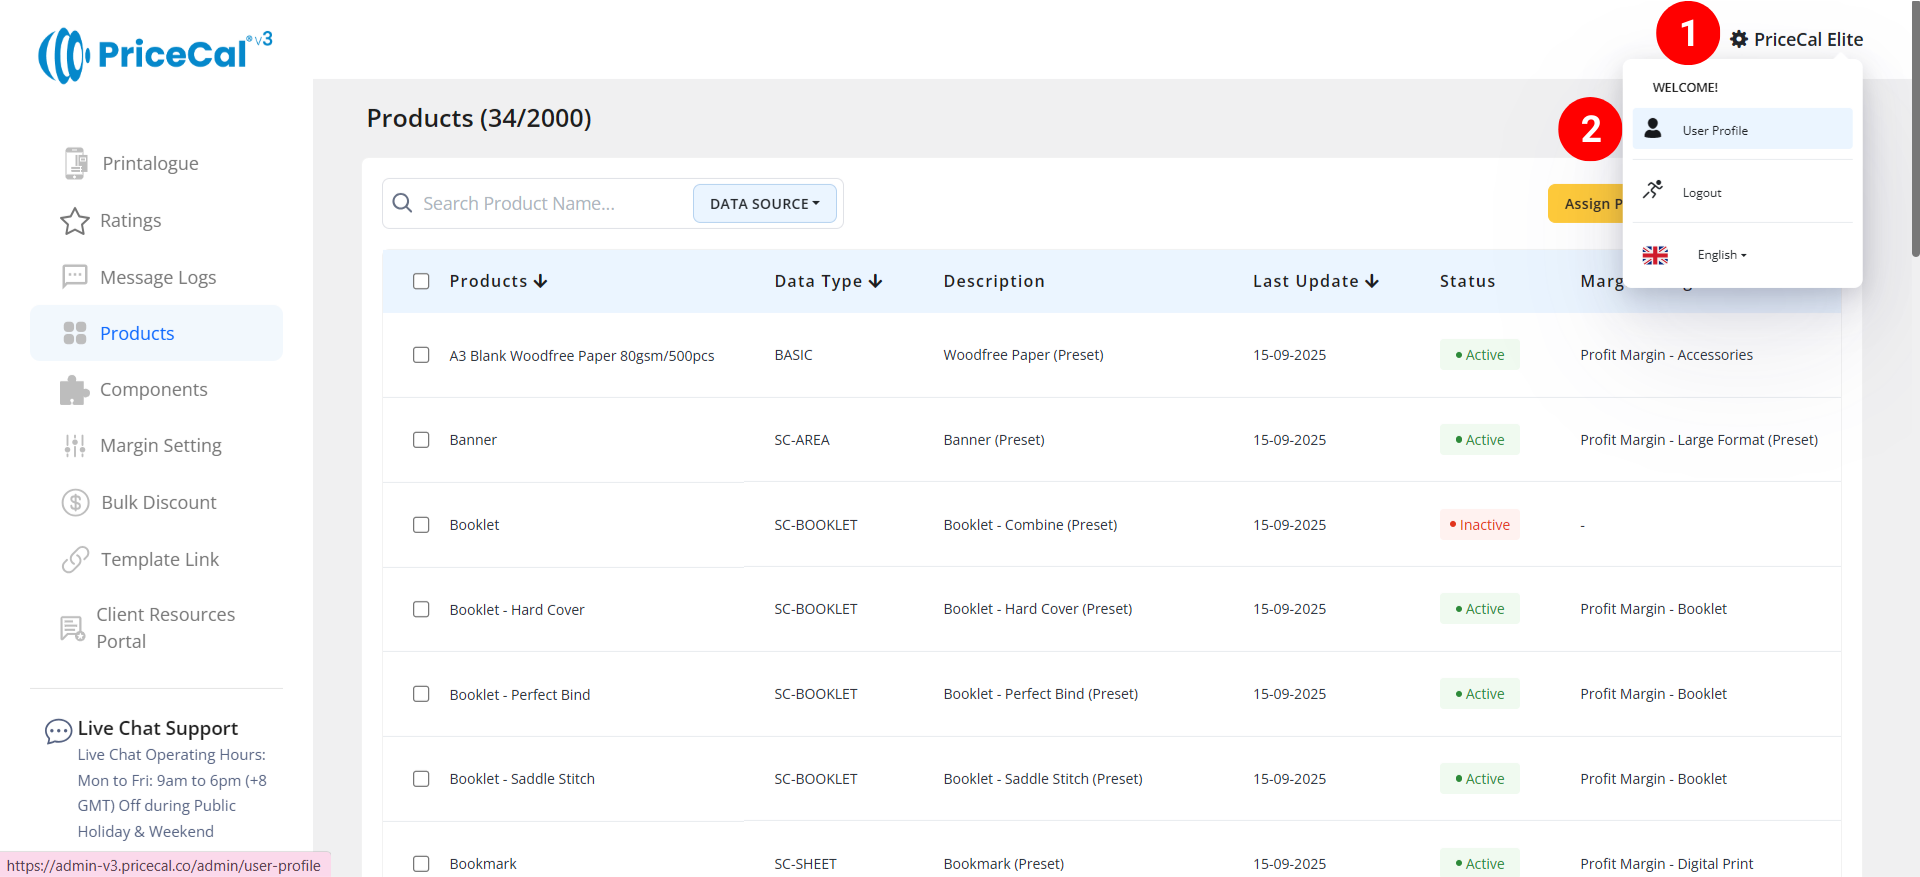This screenshot has height=877, width=1920.
Task: Click the Bulk Discount dollar icon
Action: pos(76,502)
